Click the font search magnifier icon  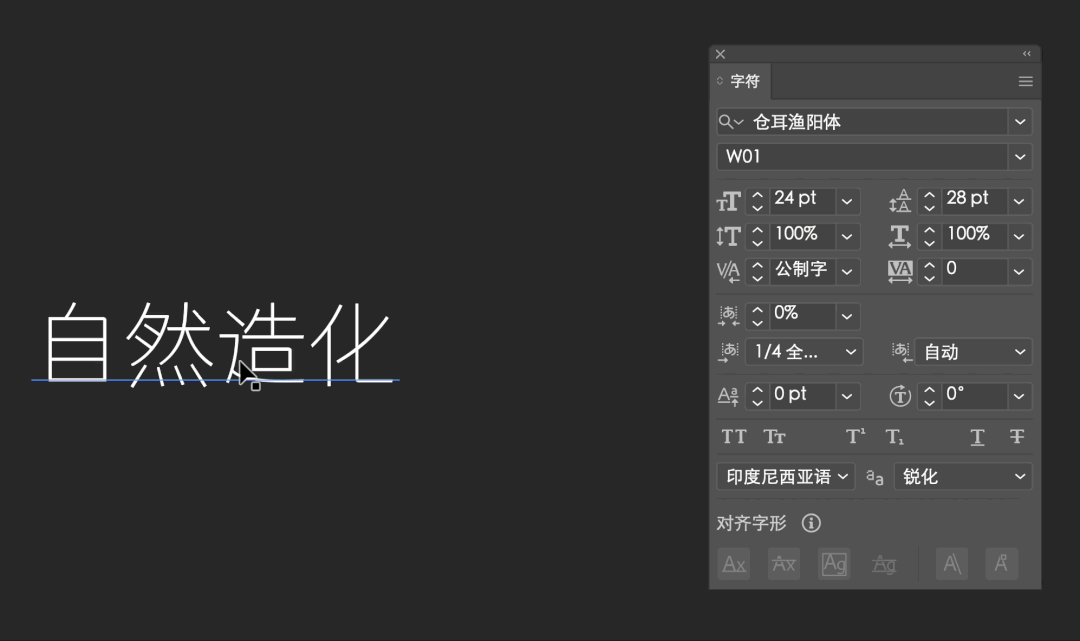[730, 123]
